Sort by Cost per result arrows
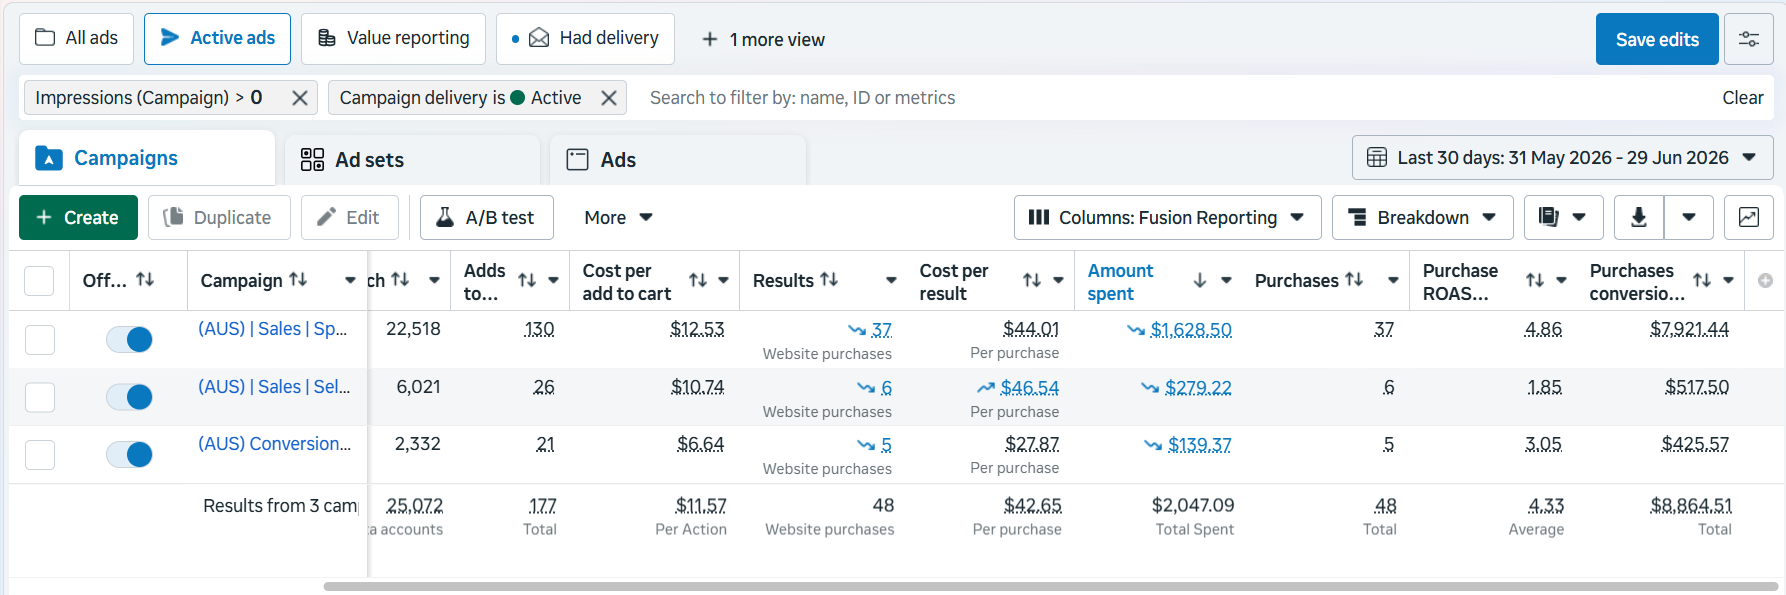Image resolution: width=1786 pixels, height=595 pixels. (x=1032, y=281)
